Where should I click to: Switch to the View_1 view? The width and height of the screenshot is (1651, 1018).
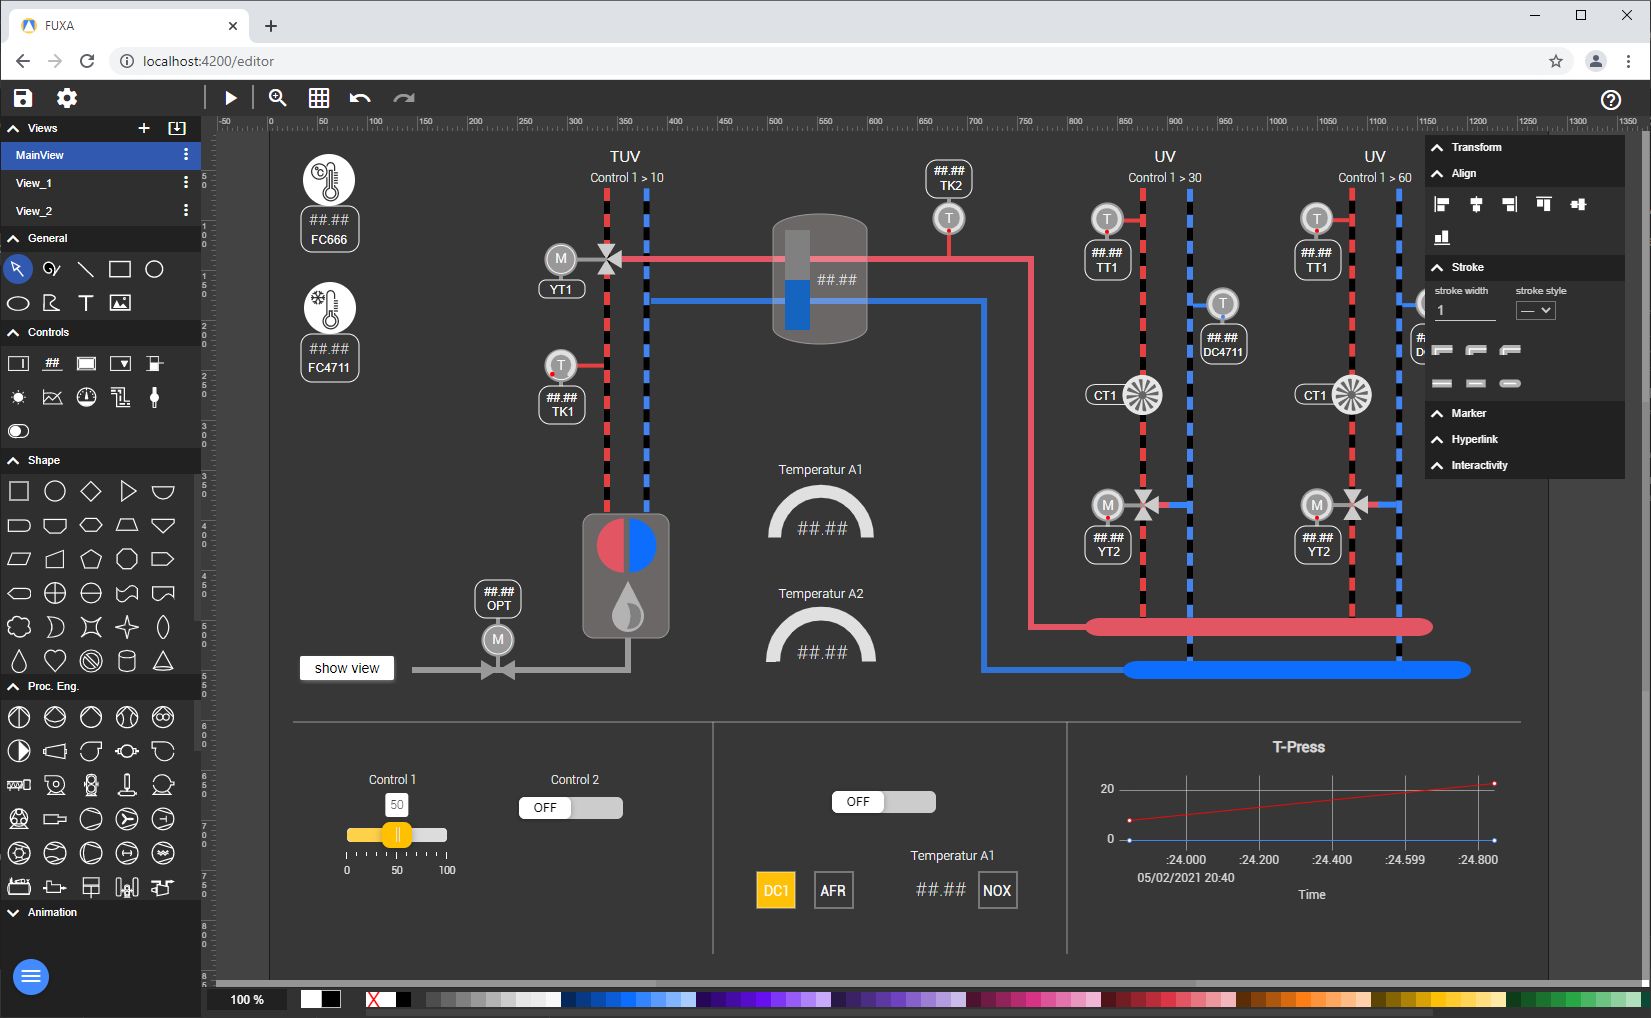[33, 183]
